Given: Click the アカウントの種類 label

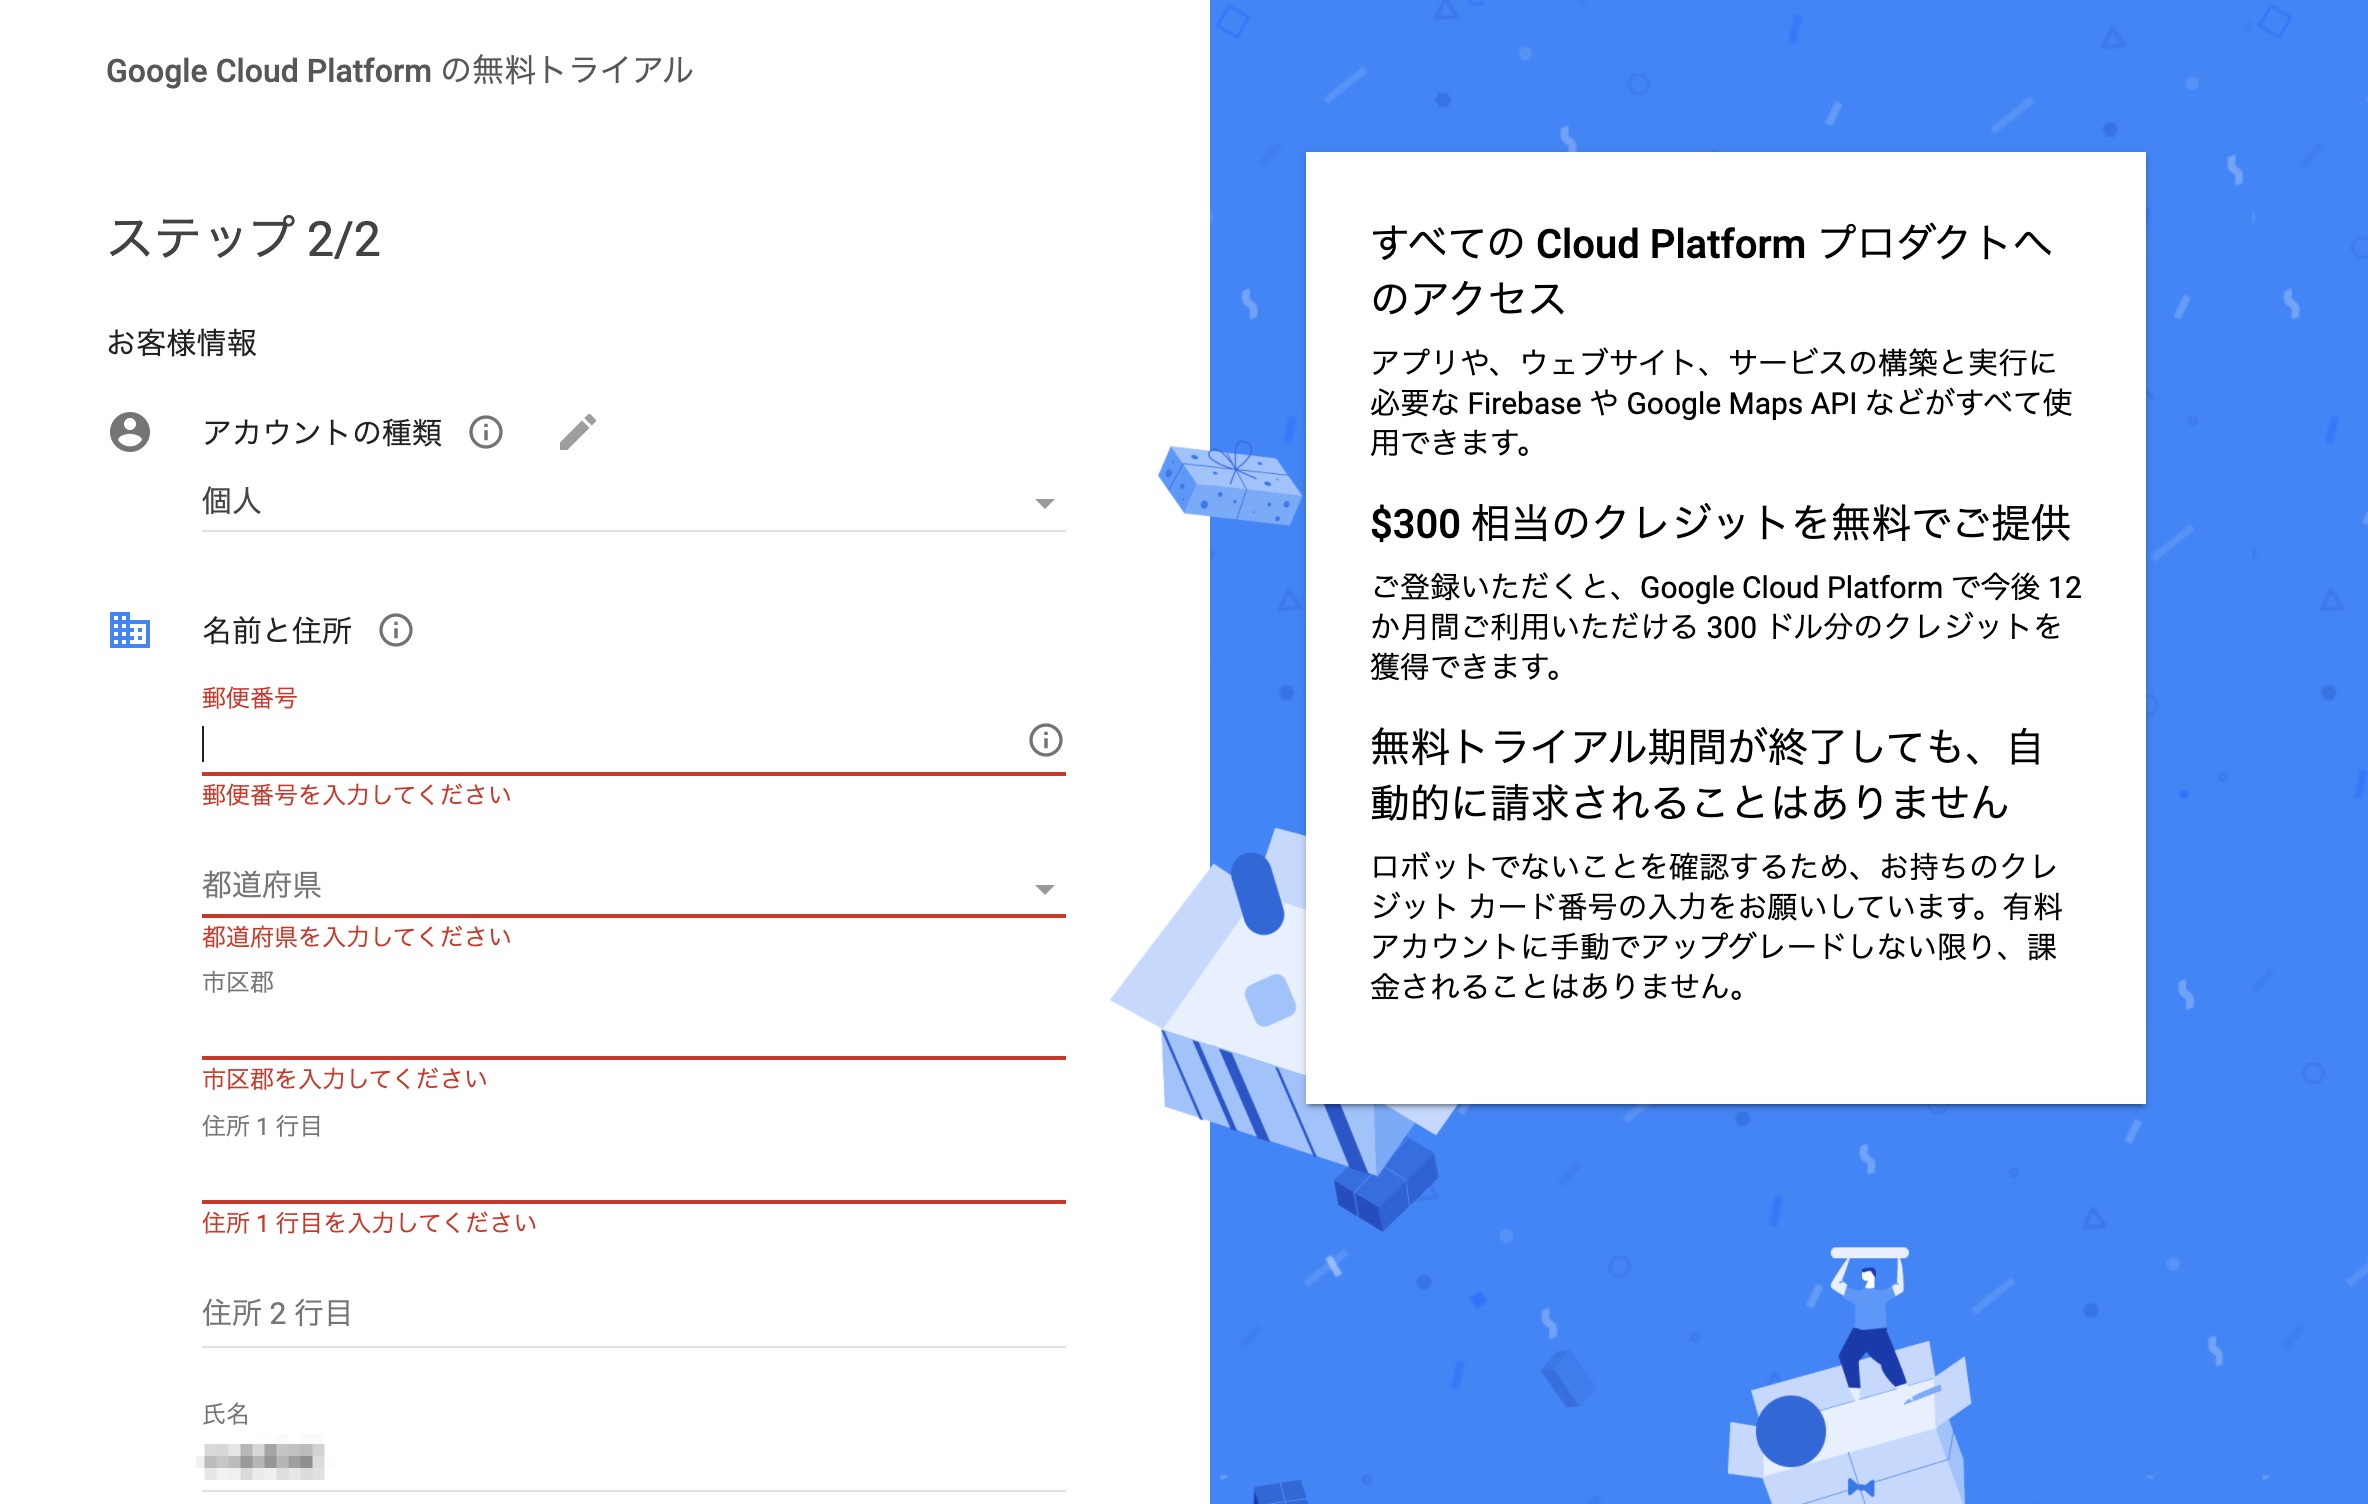Looking at the screenshot, I should coord(322,432).
